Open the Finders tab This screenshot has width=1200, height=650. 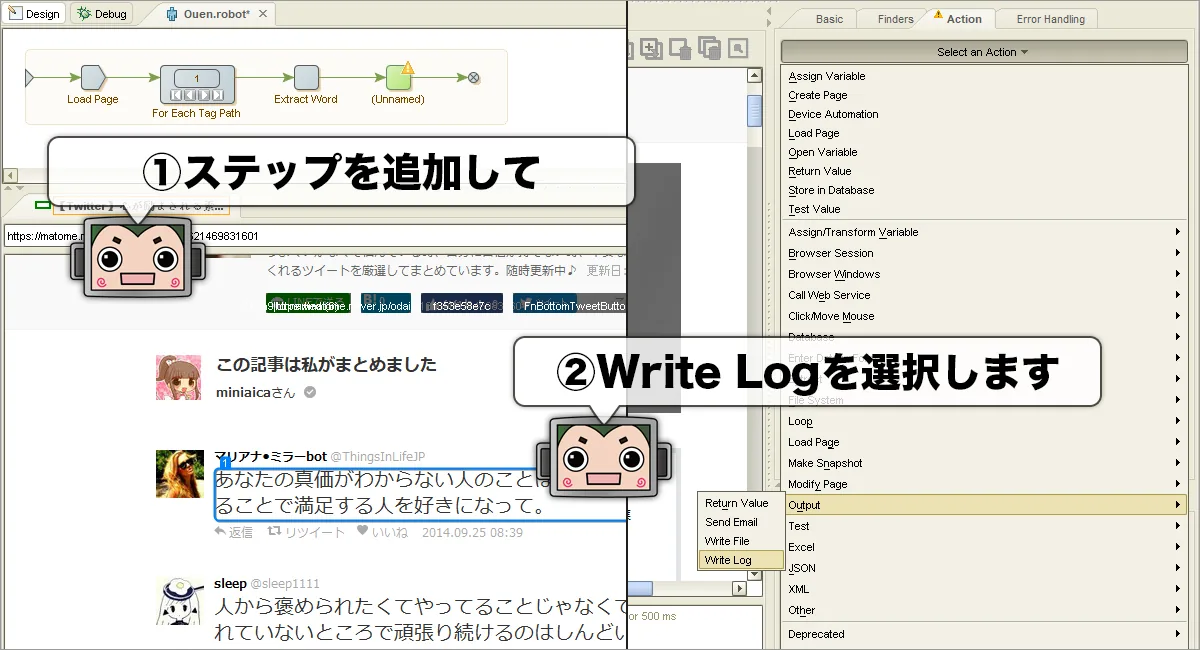[895, 19]
